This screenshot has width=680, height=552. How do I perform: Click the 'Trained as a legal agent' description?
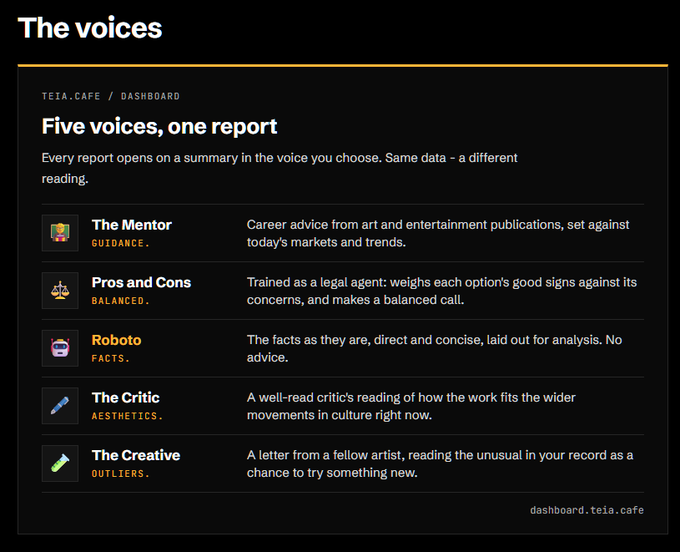(x=442, y=291)
